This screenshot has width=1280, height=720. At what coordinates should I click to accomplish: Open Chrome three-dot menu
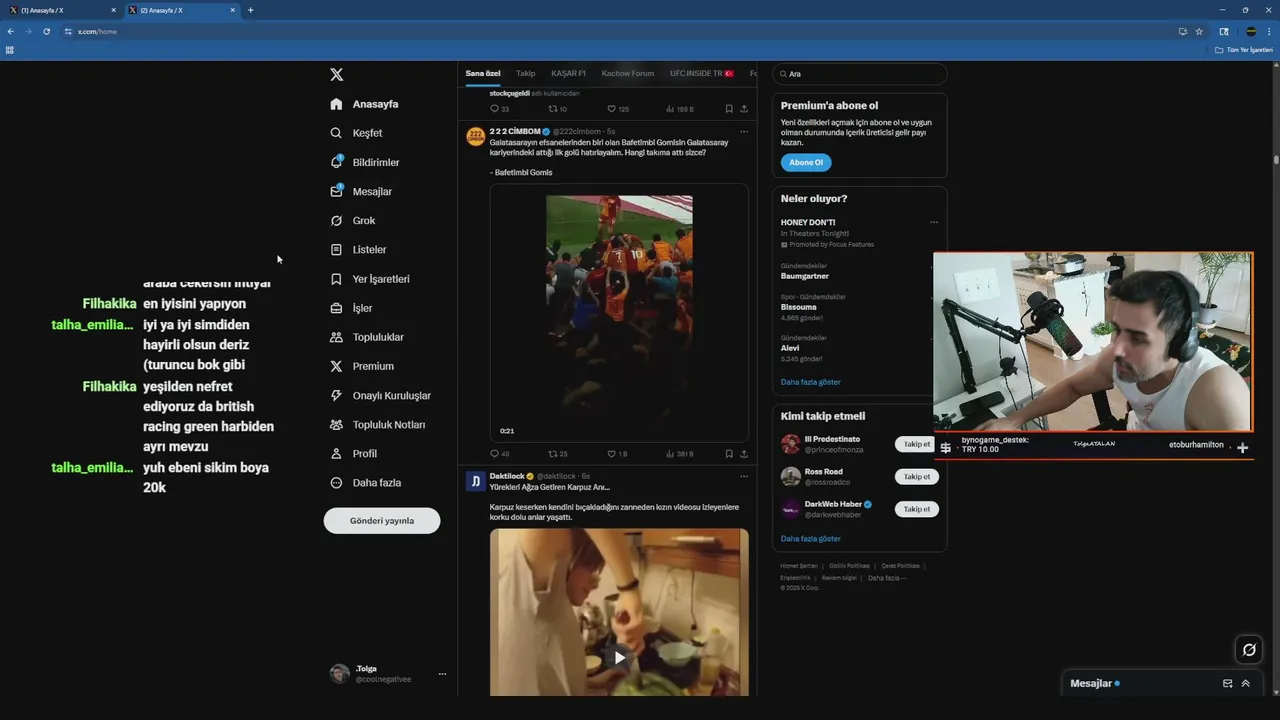(x=1269, y=31)
